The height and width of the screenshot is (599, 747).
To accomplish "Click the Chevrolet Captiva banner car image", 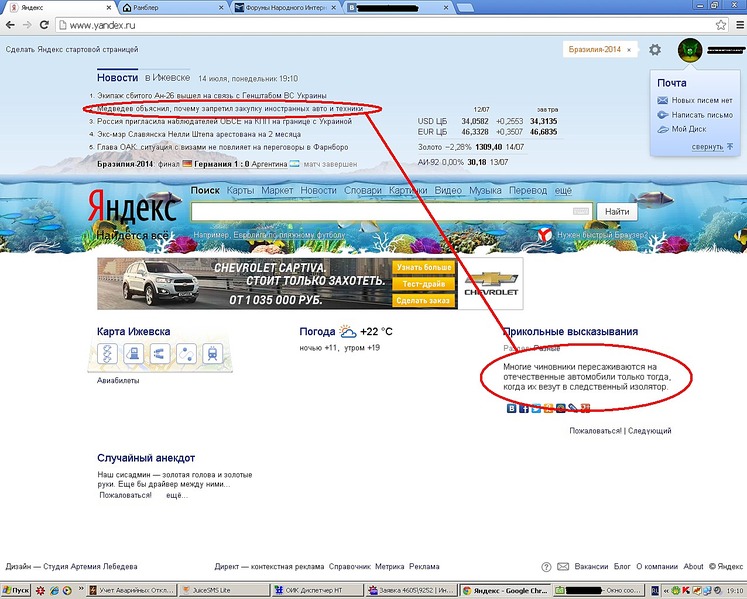I will pyautogui.click(x=161, y=283).
